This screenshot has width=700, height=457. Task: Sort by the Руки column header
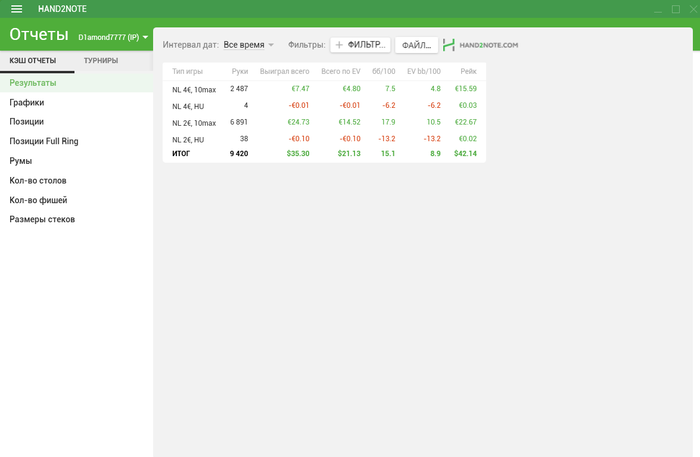coord(240,71)
